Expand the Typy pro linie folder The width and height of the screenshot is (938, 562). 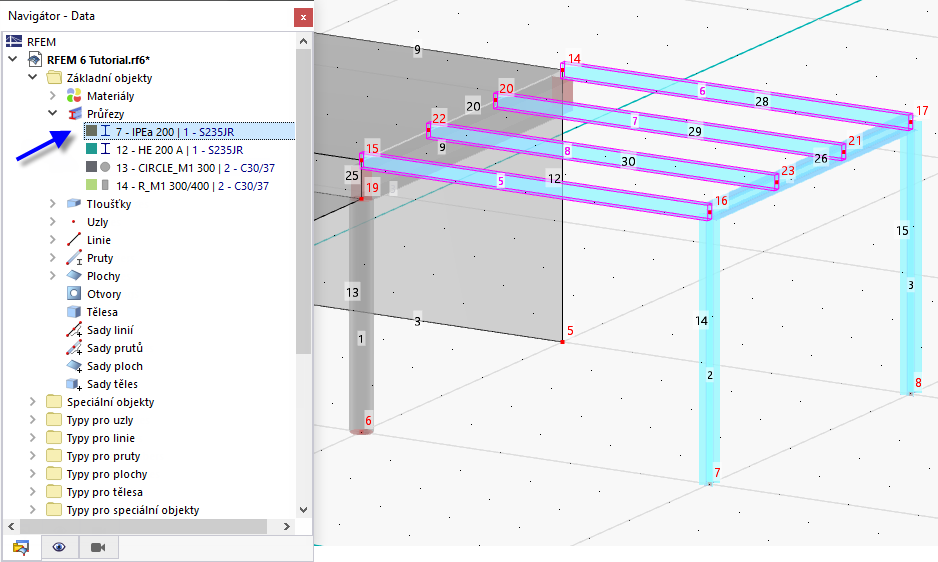33,438
